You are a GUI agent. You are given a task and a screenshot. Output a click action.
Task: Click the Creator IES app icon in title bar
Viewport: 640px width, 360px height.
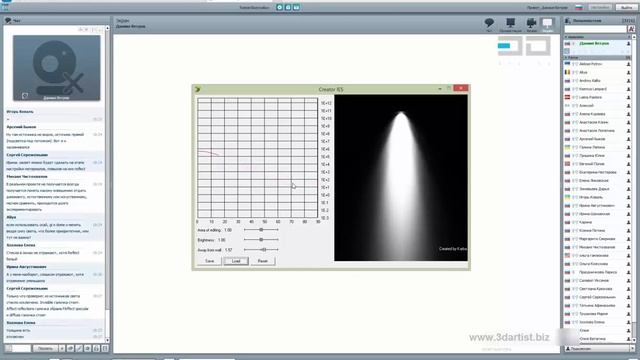pyautogui.click(x=198, y=89)
